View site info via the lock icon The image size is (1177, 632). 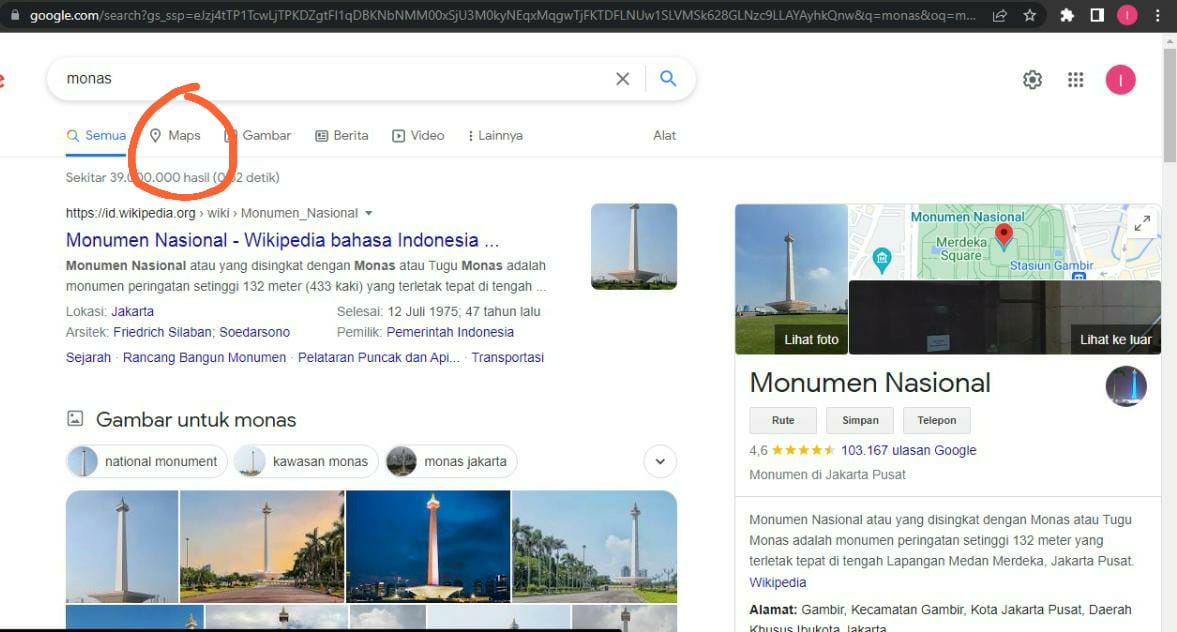point(14,15)
